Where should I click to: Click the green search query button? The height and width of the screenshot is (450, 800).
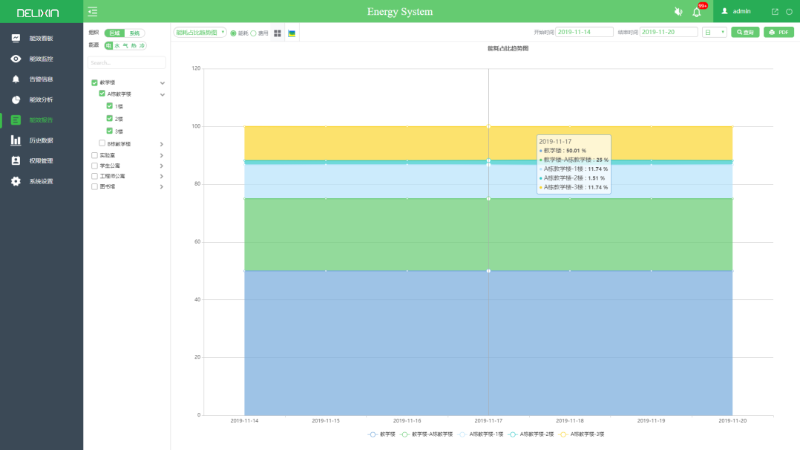[745, 33]
